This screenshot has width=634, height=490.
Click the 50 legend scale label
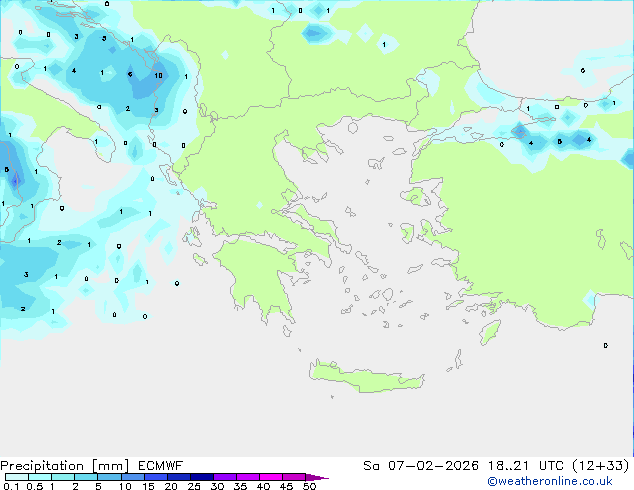tap(309, 486)
